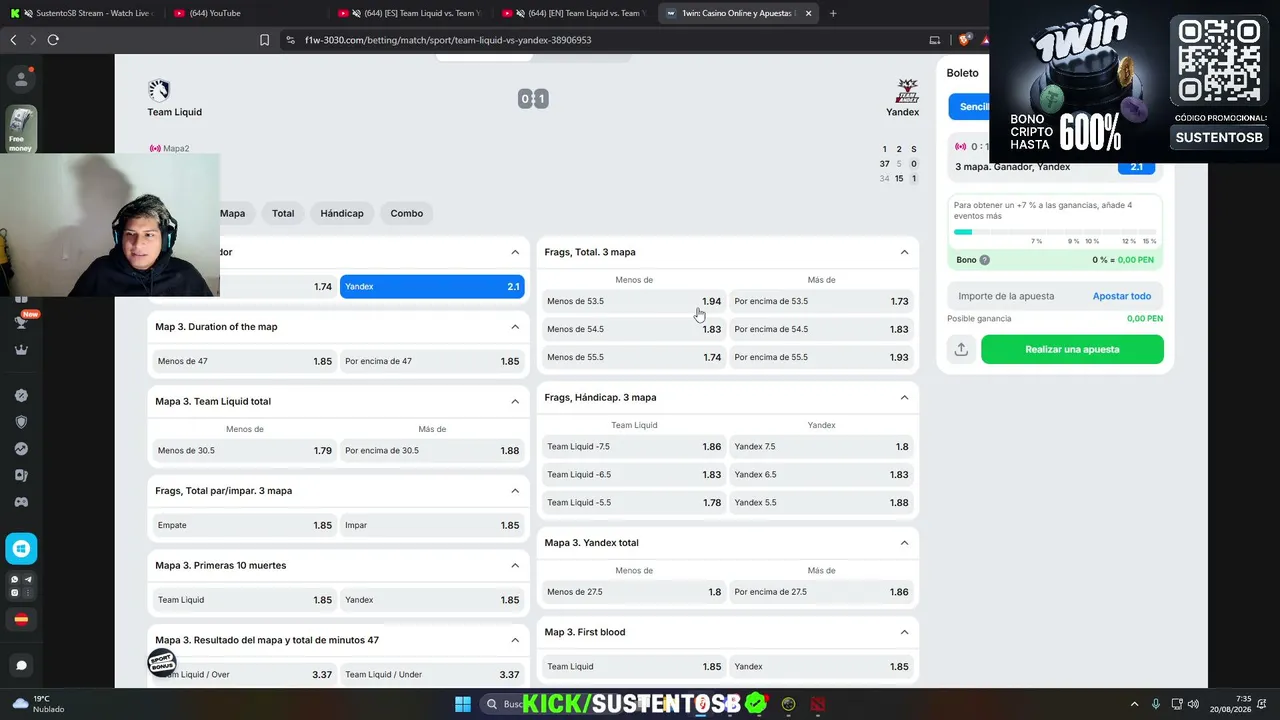Collapse Mapa 3. Duration of the map
Screen dimensions: 1280x720
coord(515,327)
